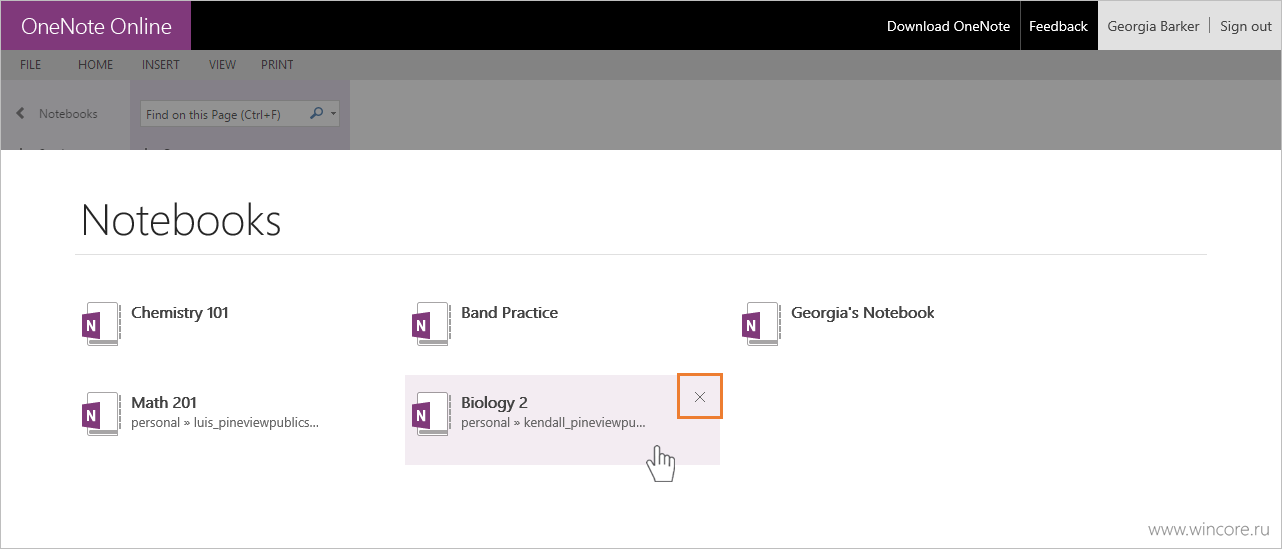Click the OneNote Online logo

tap(96, 26)
